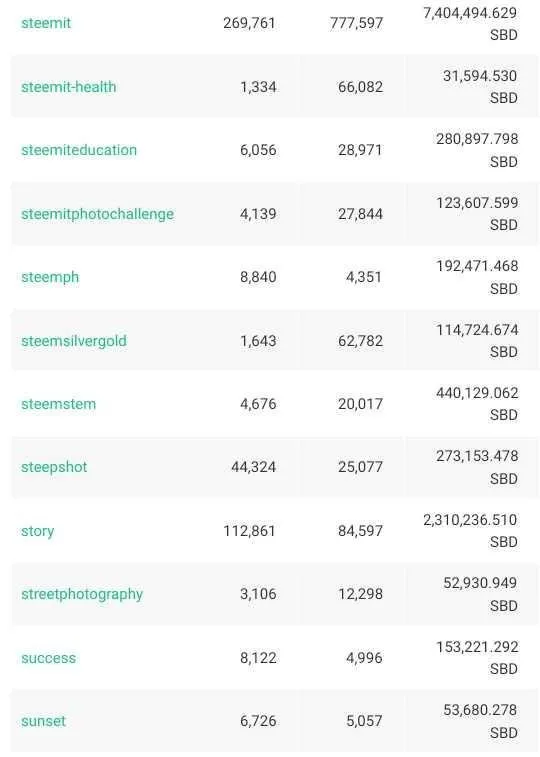Select the 53,680.278 SBD payout for sunset
Image resolution: width=540 pixels, height=757 pixels.
coord(480,721)
